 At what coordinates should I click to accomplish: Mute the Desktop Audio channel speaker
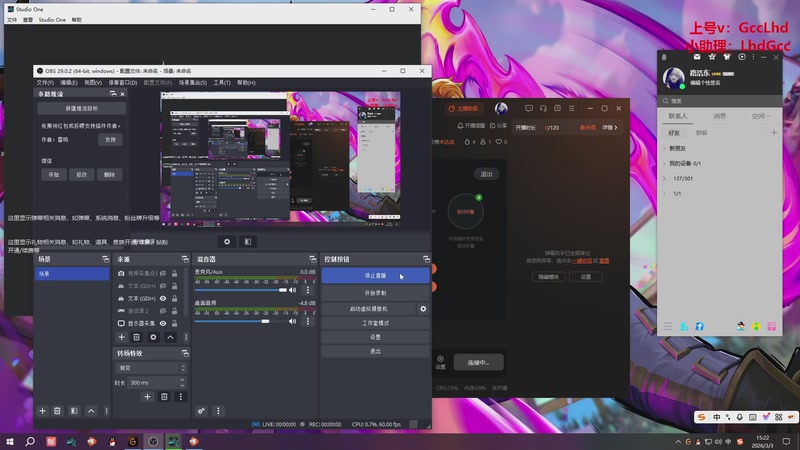pos(292,321)
